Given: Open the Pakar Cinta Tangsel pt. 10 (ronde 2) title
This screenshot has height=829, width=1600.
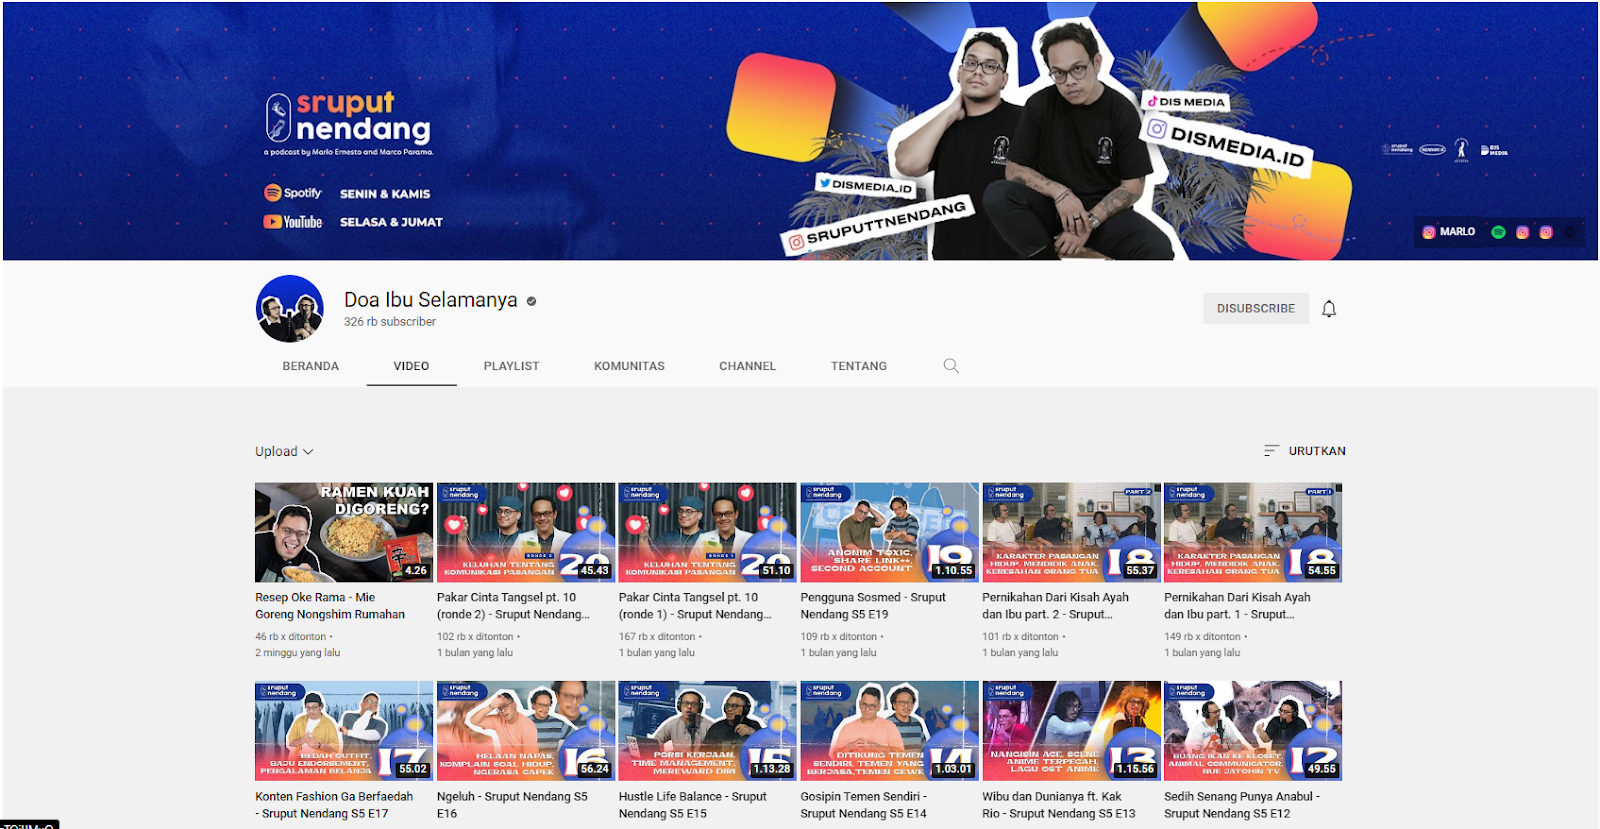Looking at the screenshot, I should tap(513, 606).
